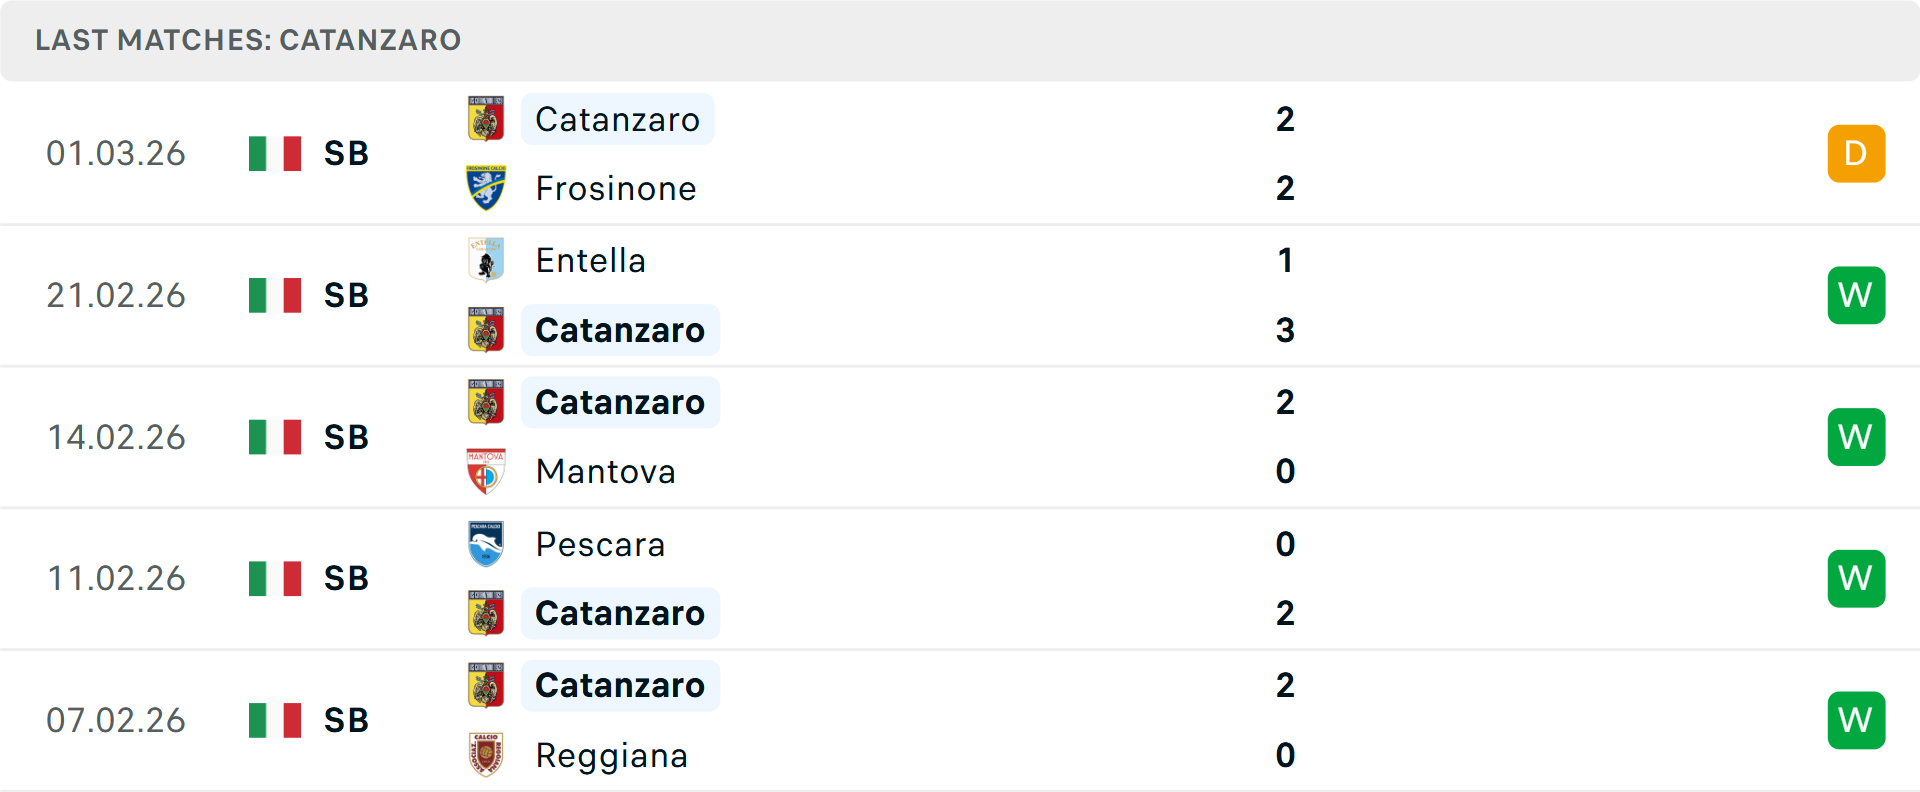Click the Reggiana club crest
The width and height of the screenshot is (1920, 792).
coord(486,755)
